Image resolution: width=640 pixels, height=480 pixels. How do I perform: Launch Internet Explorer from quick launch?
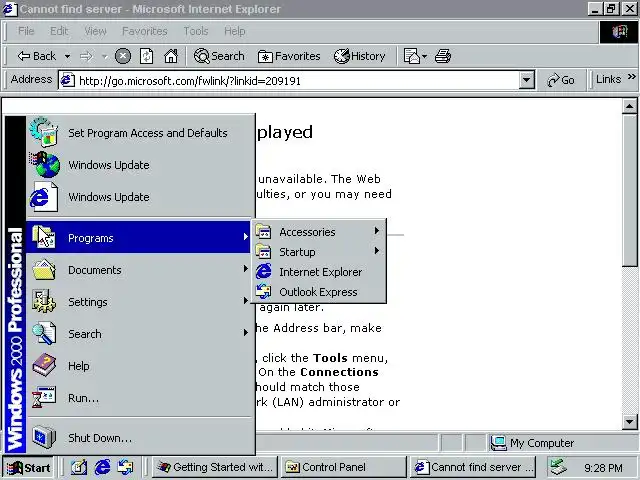tap(102, 467)
